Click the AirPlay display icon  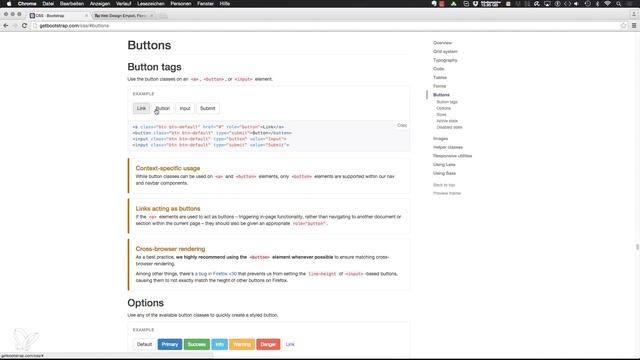point(547,4)
